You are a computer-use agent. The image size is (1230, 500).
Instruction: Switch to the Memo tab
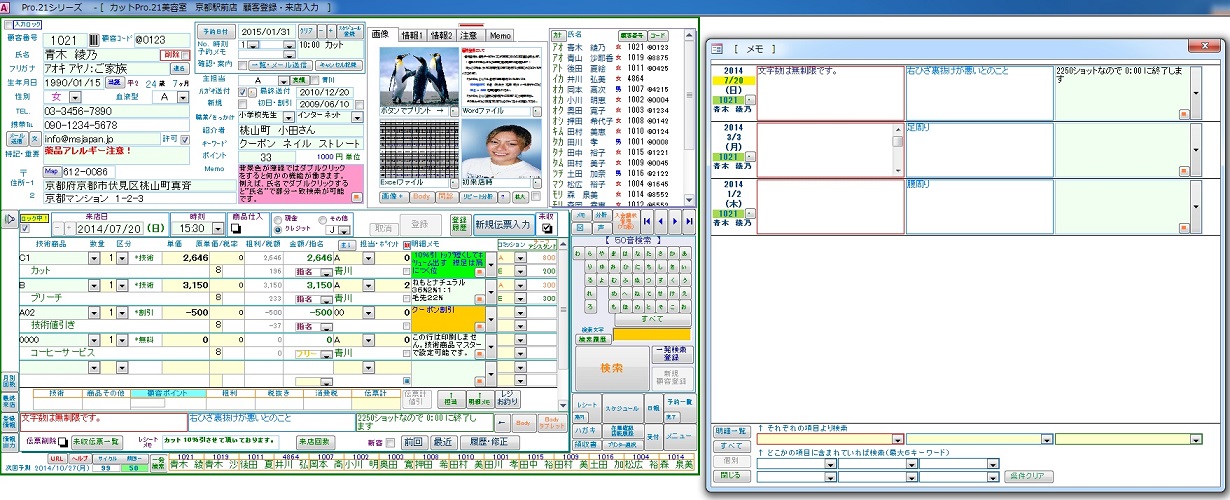(x=501, y=35)
